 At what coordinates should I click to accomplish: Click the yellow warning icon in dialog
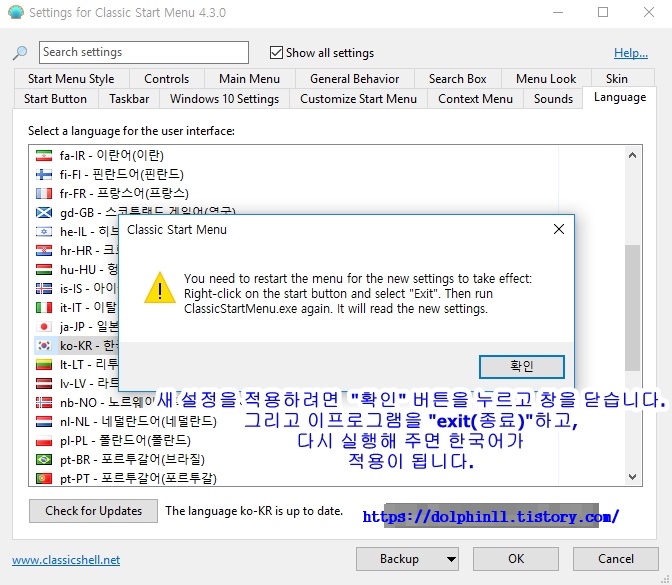coord(160,288)
